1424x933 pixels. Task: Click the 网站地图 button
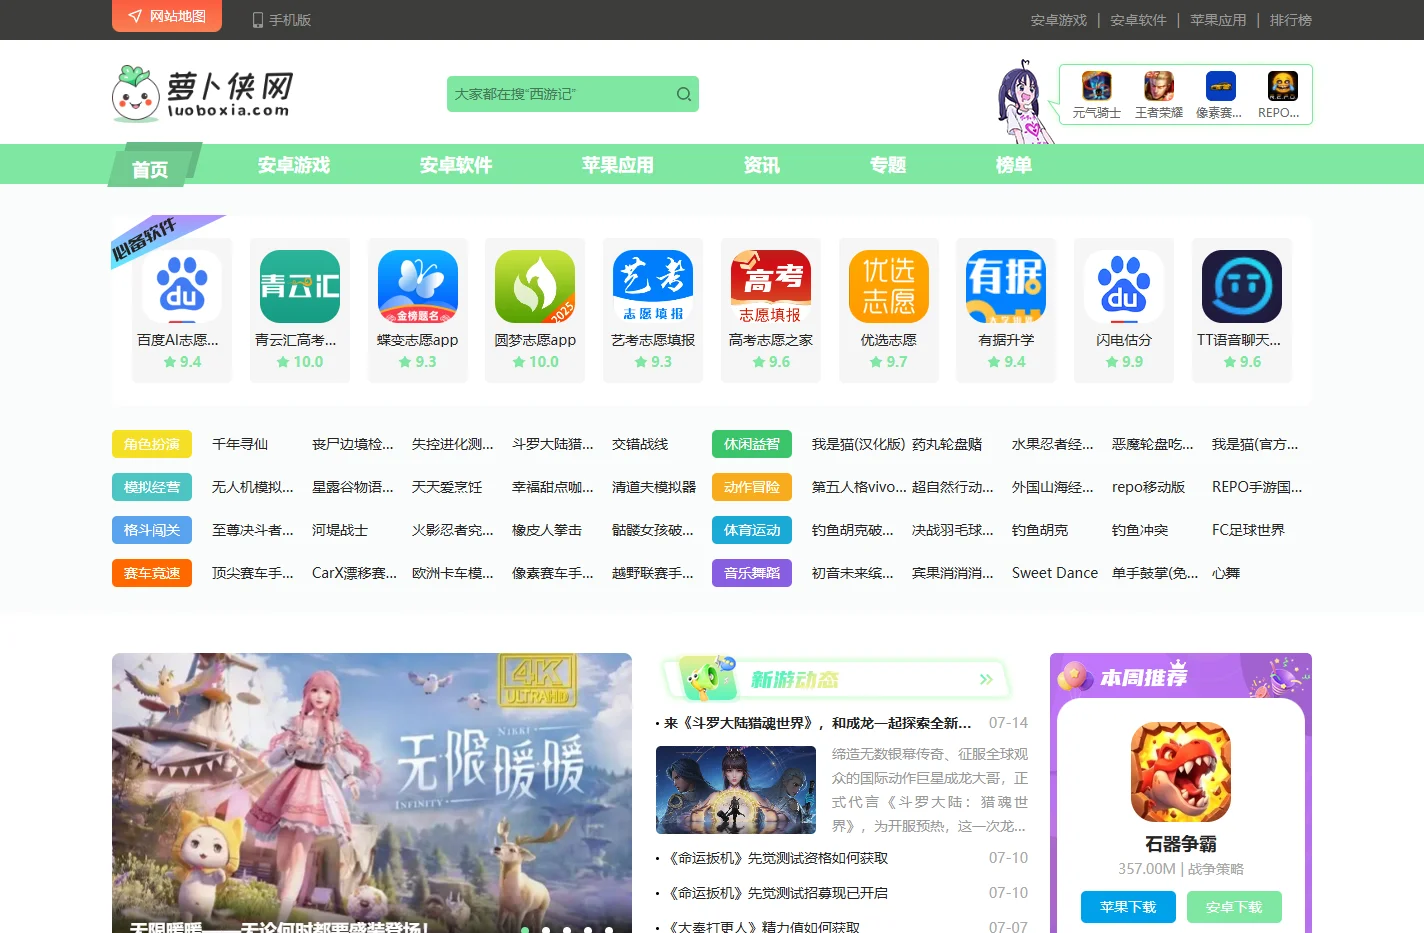(167, 16)
